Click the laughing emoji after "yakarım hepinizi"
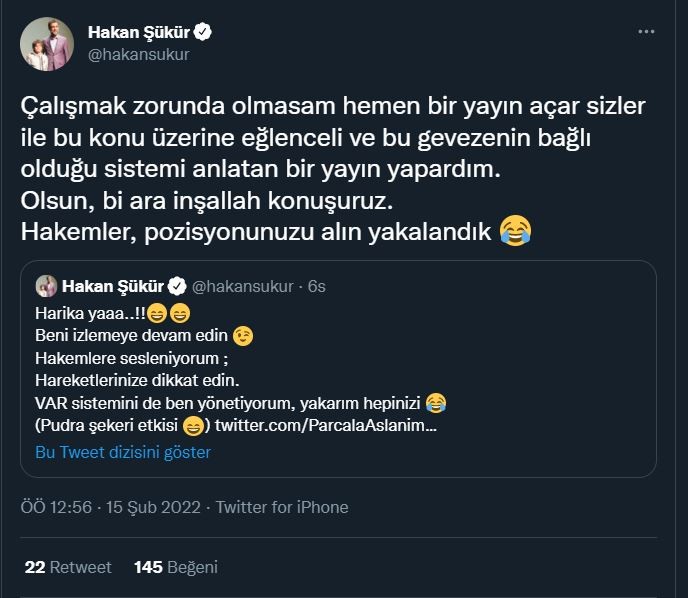 click(x=435, y=403)
